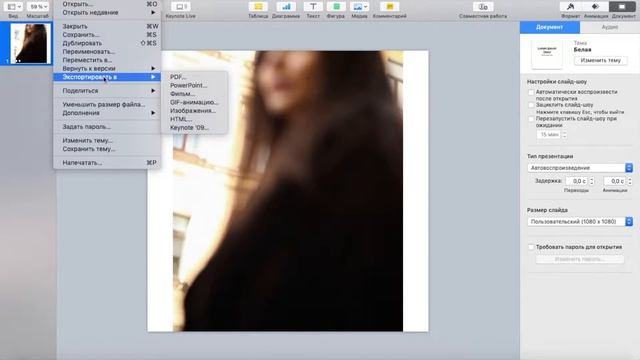Choose Напечатать... menu item
Image resolution: width=640 pixels, height=360 pixels.
(107, 162)
